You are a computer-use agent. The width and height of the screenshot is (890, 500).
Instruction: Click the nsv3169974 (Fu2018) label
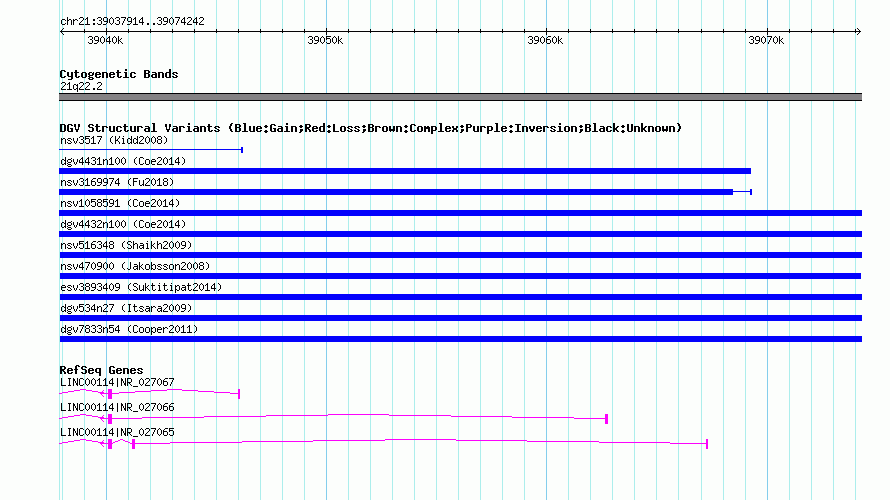pos(117,182)
